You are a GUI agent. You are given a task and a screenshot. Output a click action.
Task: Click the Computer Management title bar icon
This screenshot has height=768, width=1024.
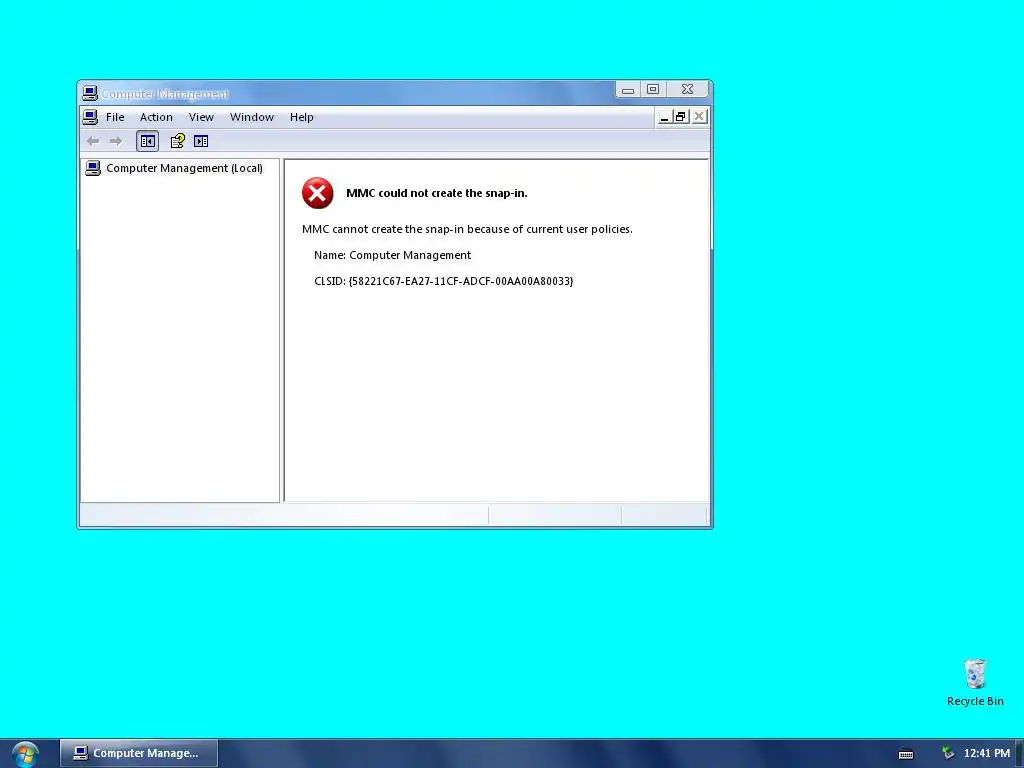(90, 93)
